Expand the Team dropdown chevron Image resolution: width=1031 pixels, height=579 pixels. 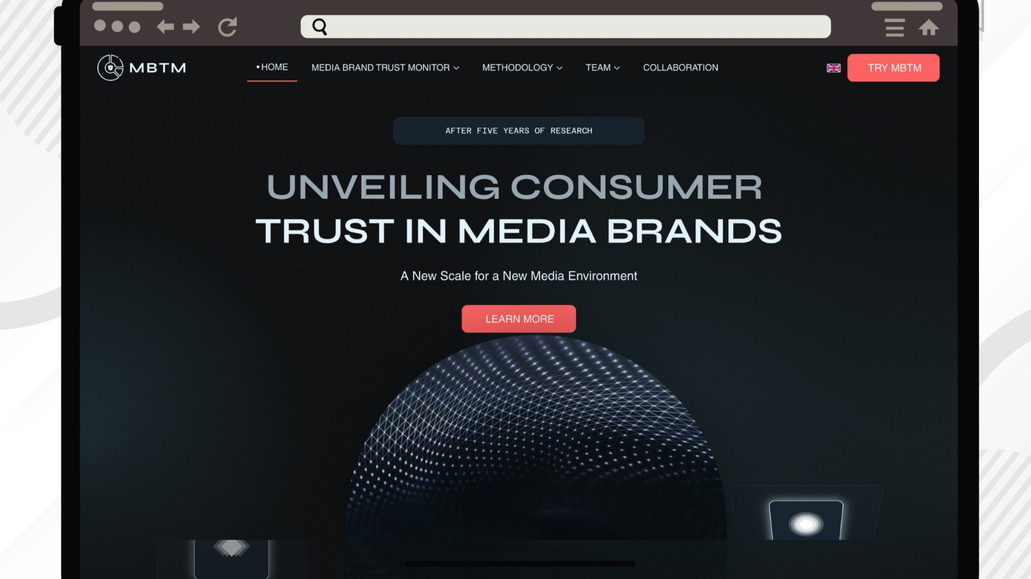(x=617, y=68)
